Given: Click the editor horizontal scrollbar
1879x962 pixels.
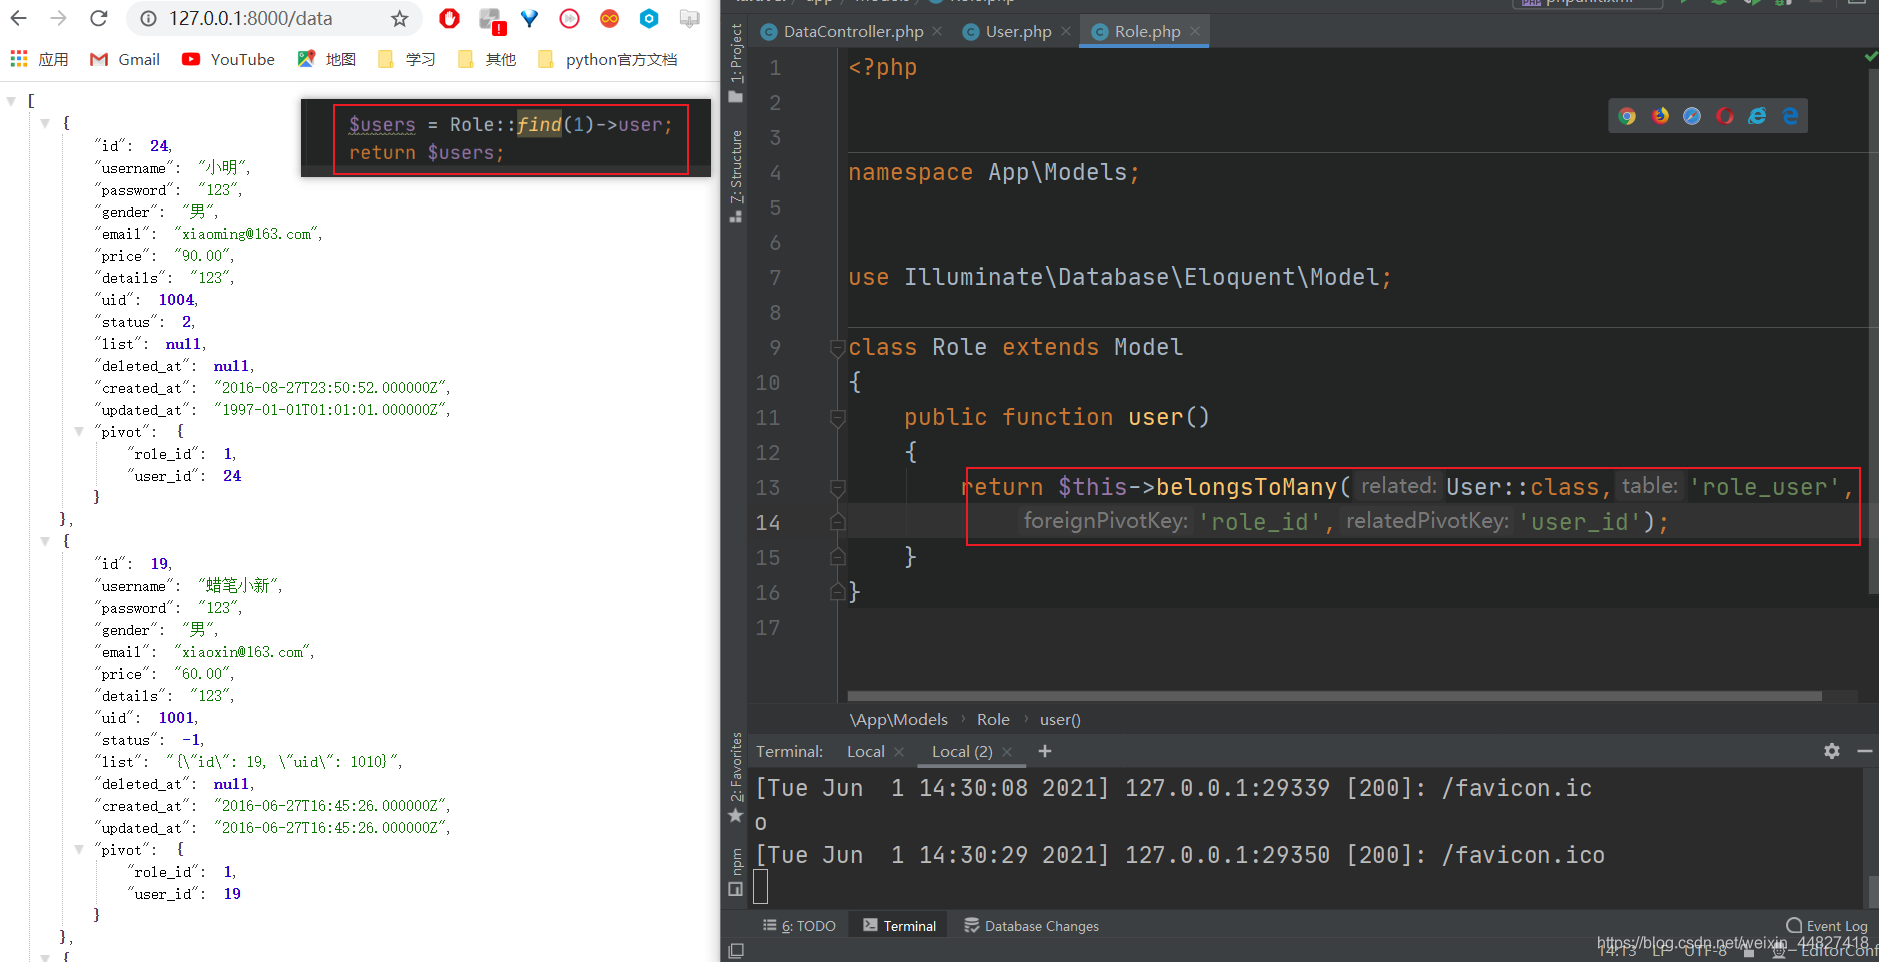Looking at the screenshot, I should coord(1334,696).
